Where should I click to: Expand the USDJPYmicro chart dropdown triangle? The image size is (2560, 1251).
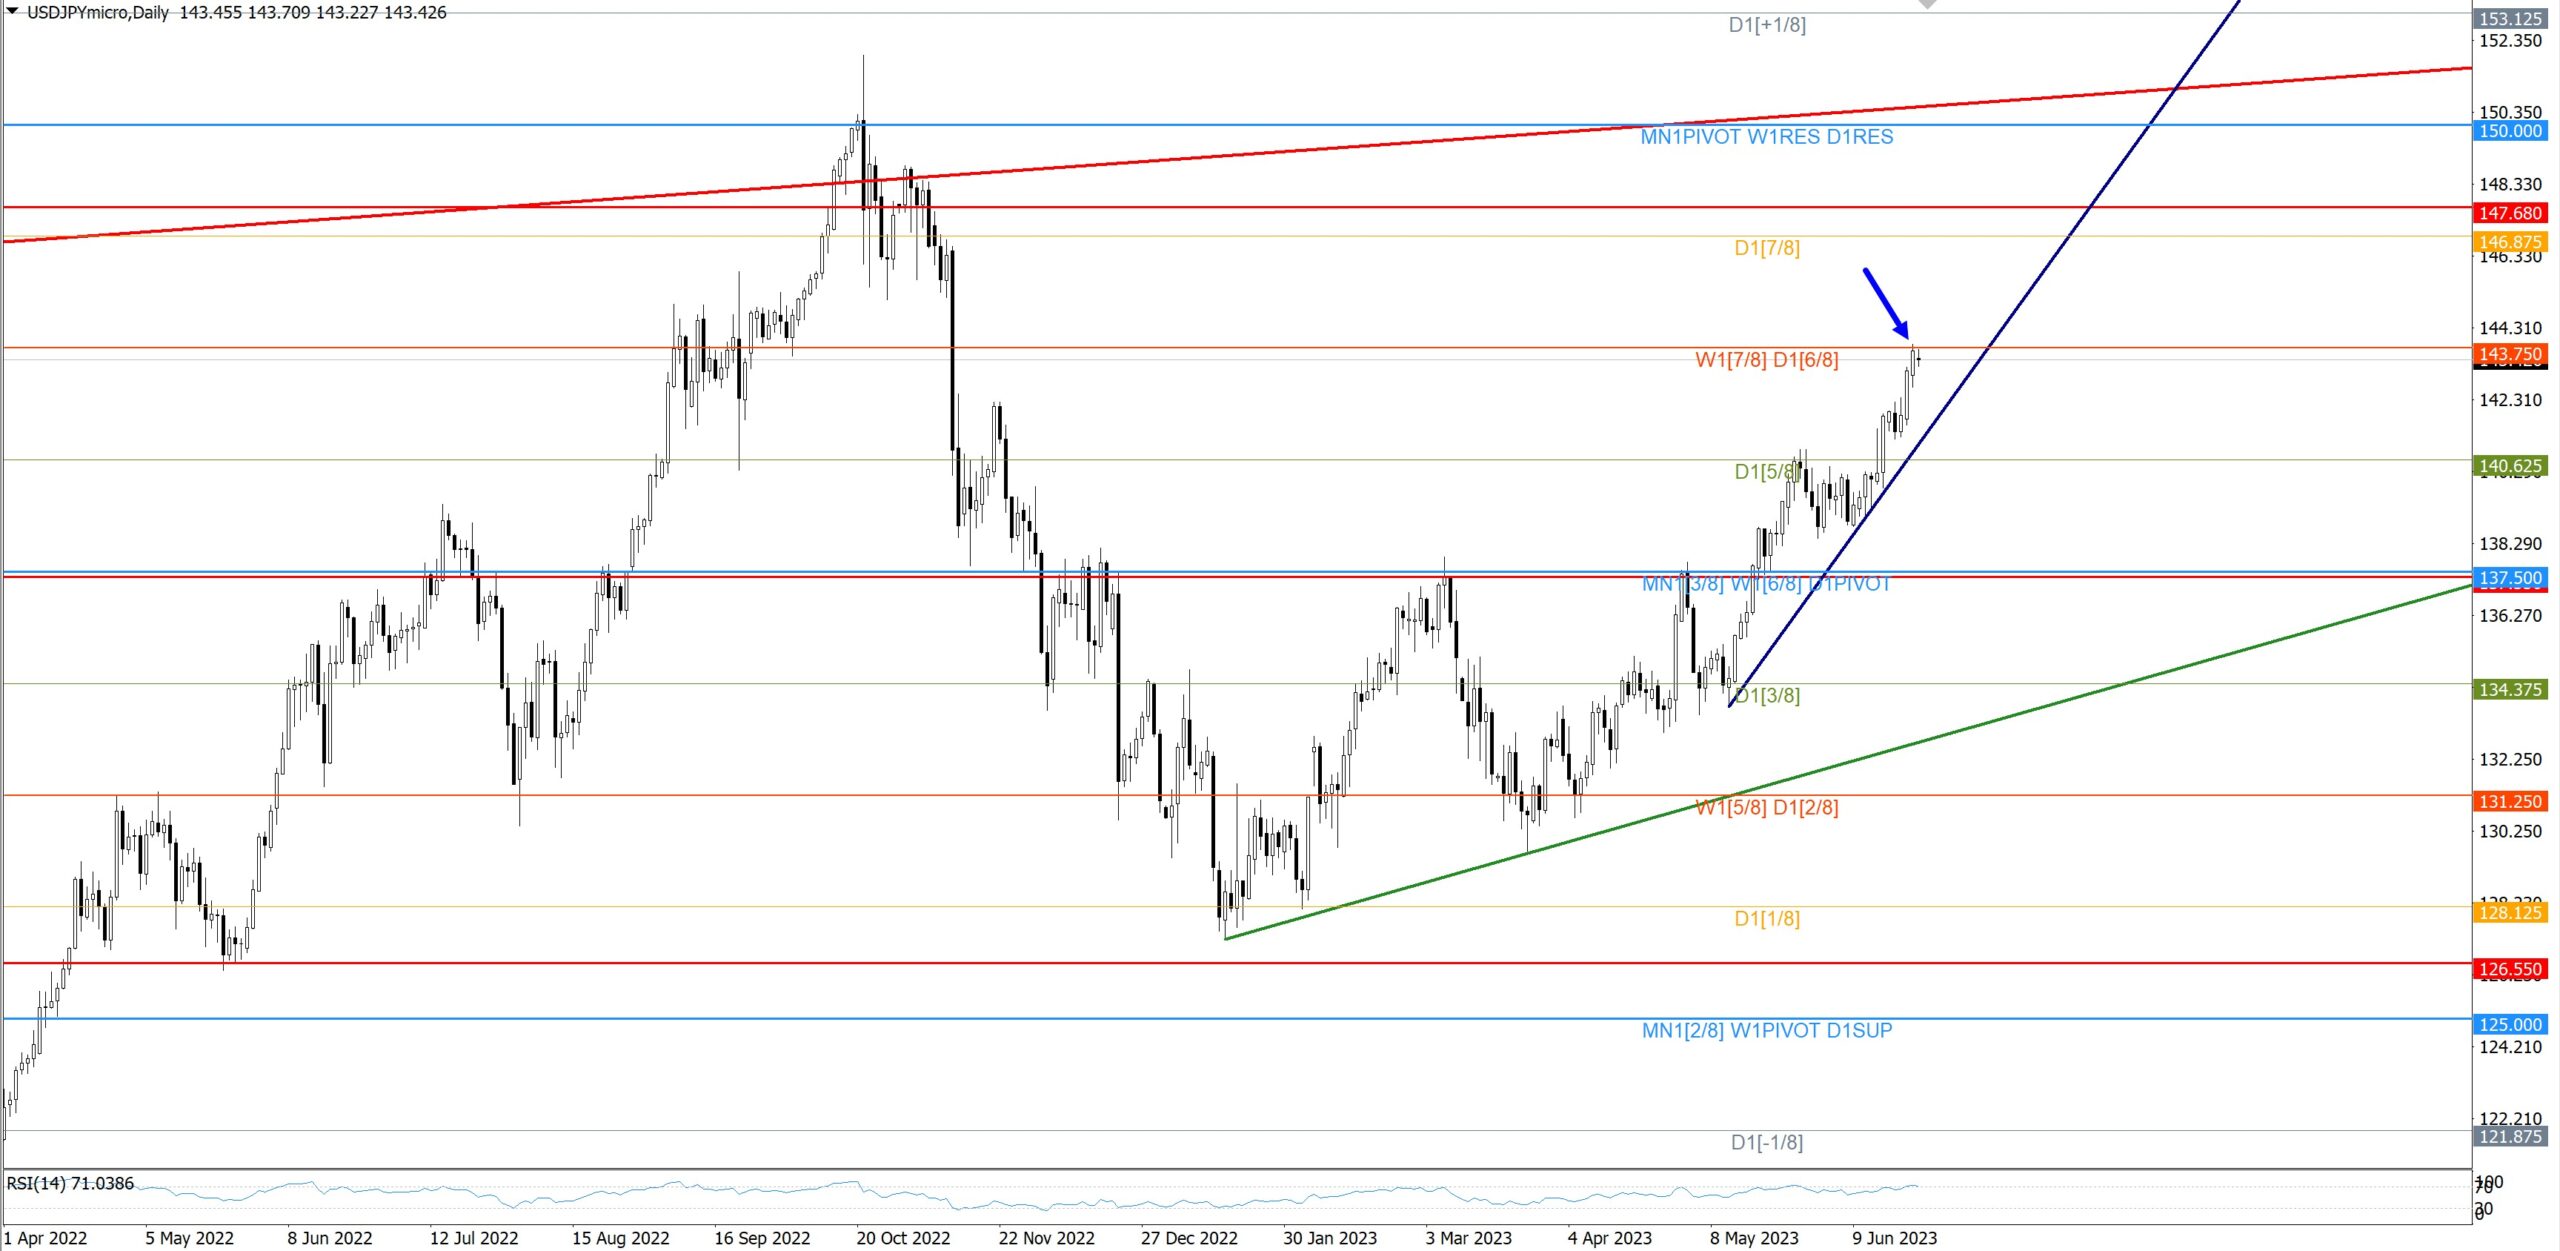[x=12, y=11]
